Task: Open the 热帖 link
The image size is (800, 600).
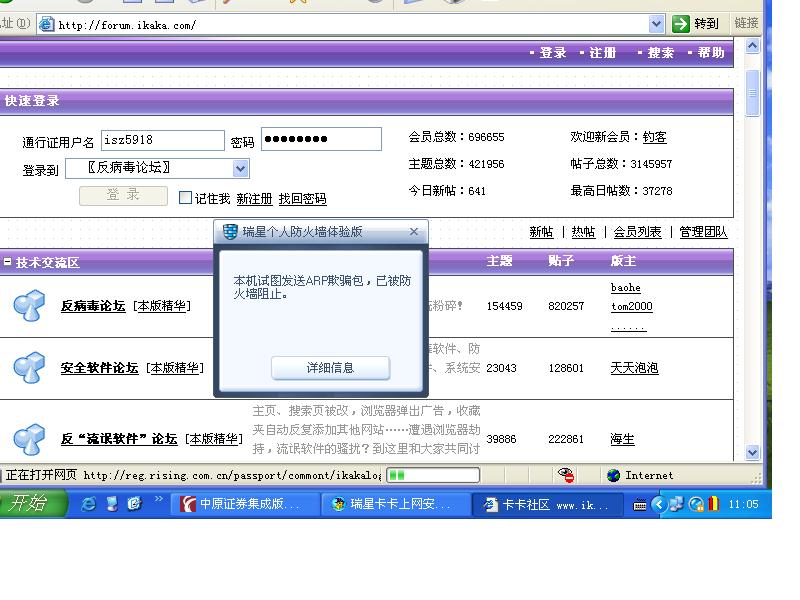Action: (583, 232)
